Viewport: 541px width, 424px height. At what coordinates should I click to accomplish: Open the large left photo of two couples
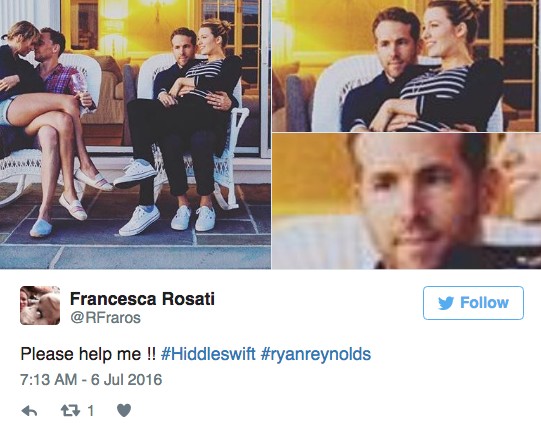click(135, 134)
